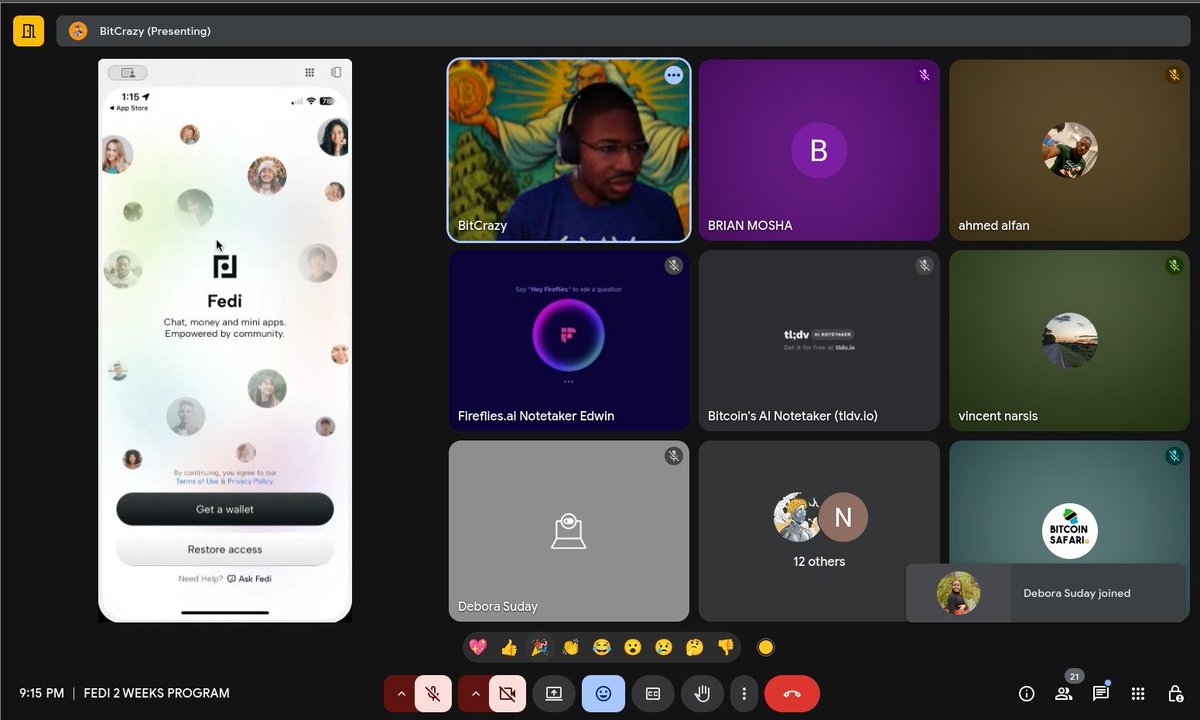Turn on the camera in the call bar
This screenshot has height=720, width=1200.
pyautogui.click(x=507, y=693)
